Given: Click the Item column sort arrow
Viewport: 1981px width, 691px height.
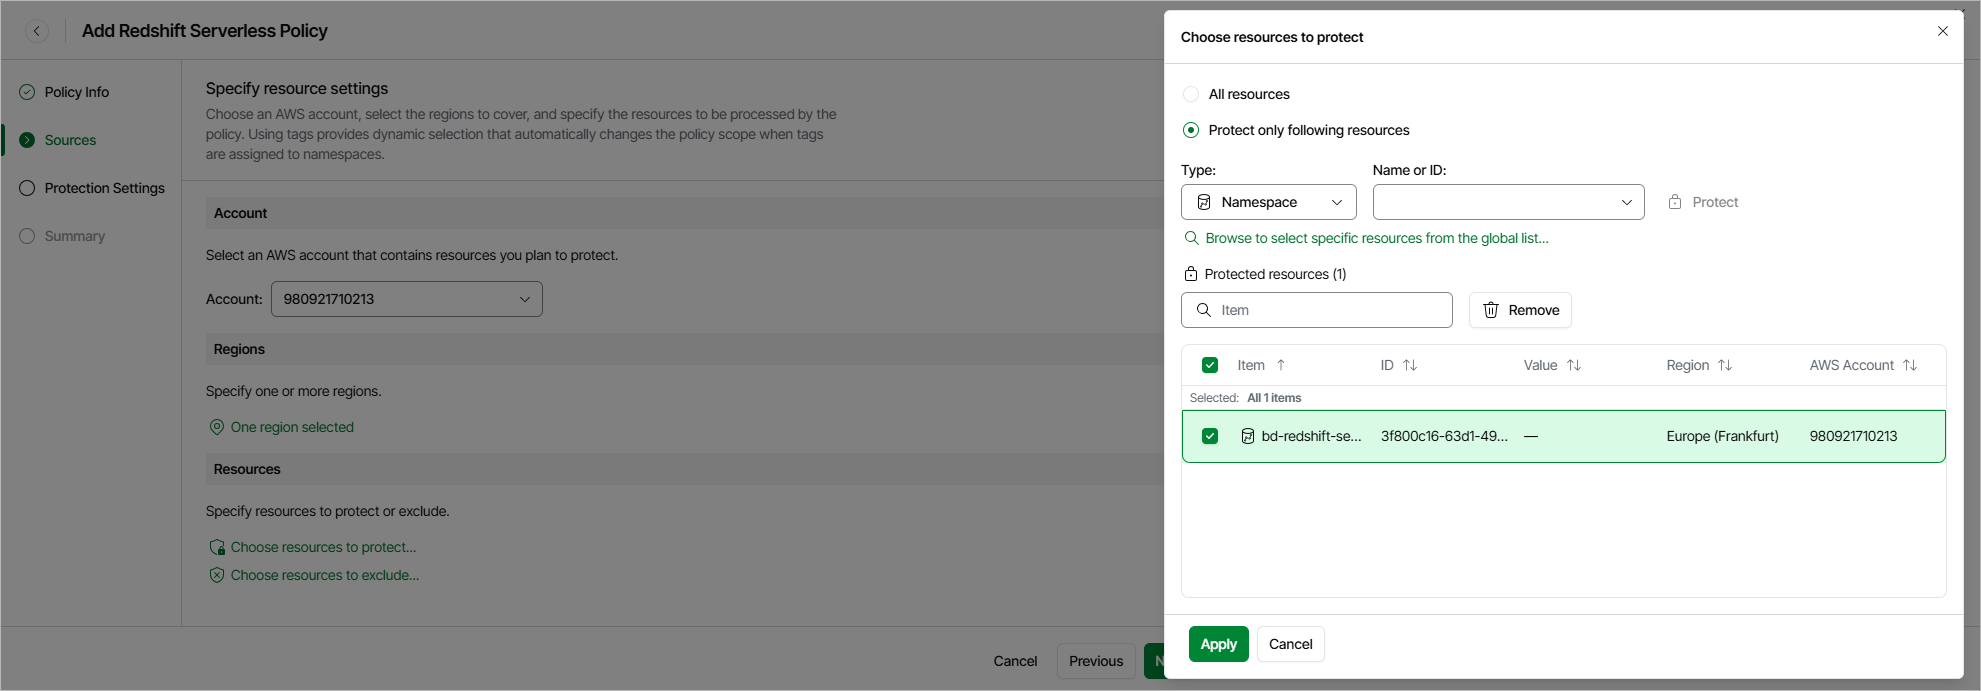Looking at the screenshot, I should 1281,365.
